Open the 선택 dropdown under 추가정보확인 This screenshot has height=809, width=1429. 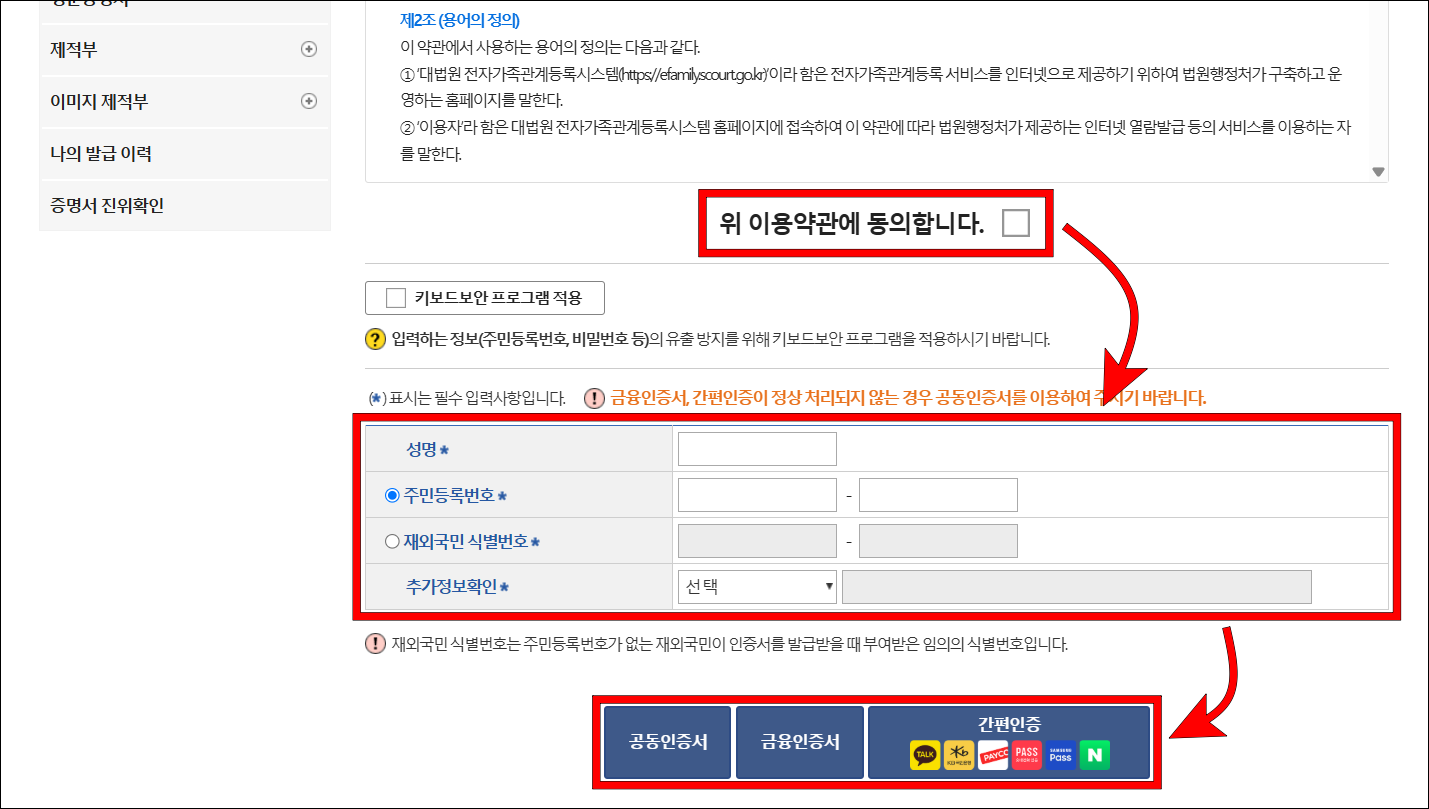[x=756, y=586]
